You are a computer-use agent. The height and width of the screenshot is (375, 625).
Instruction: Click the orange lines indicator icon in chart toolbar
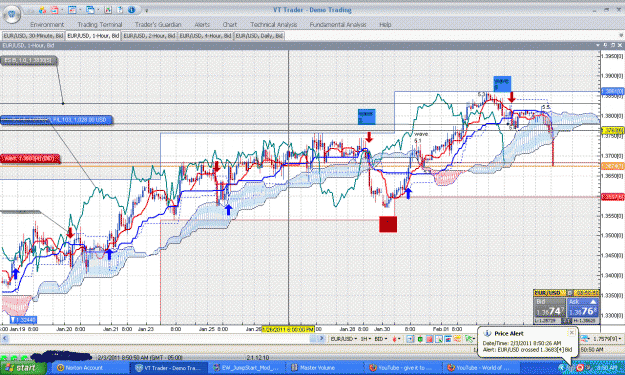click(x=457, y=339)
